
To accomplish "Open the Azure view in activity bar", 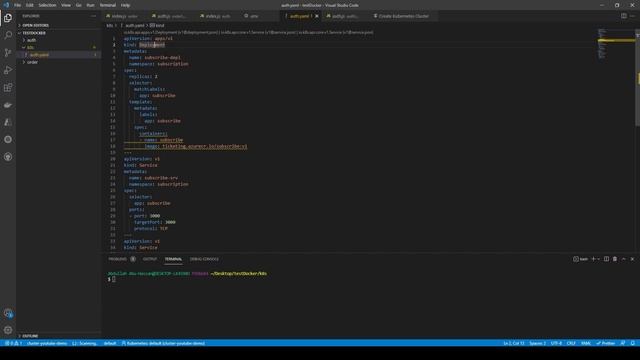I will [x=8, y=122].
